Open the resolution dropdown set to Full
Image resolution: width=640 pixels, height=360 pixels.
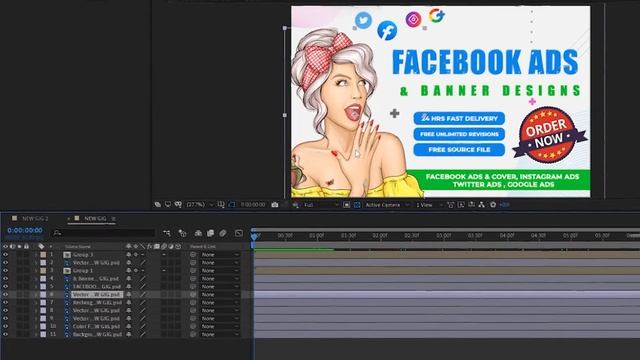pos(321,204)
